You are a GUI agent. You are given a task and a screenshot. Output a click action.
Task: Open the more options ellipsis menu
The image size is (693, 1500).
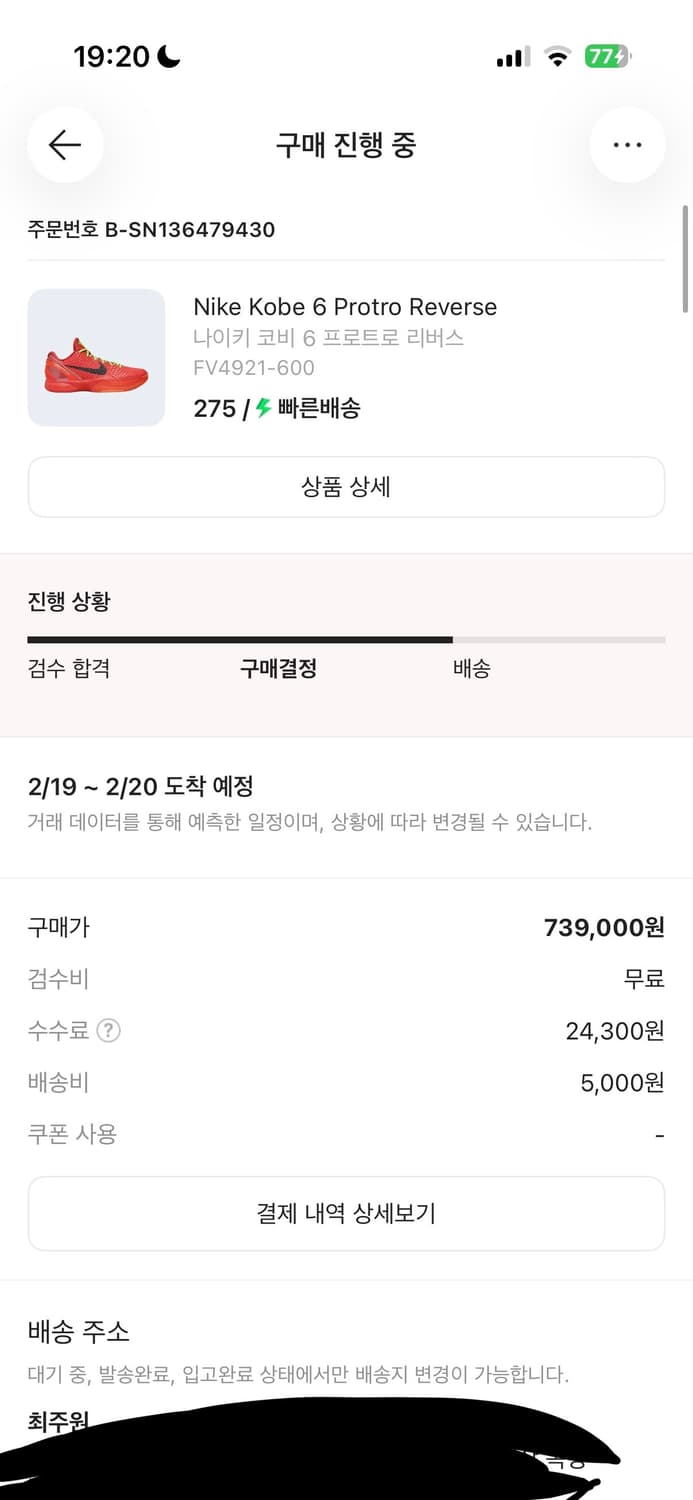(627, 145)
